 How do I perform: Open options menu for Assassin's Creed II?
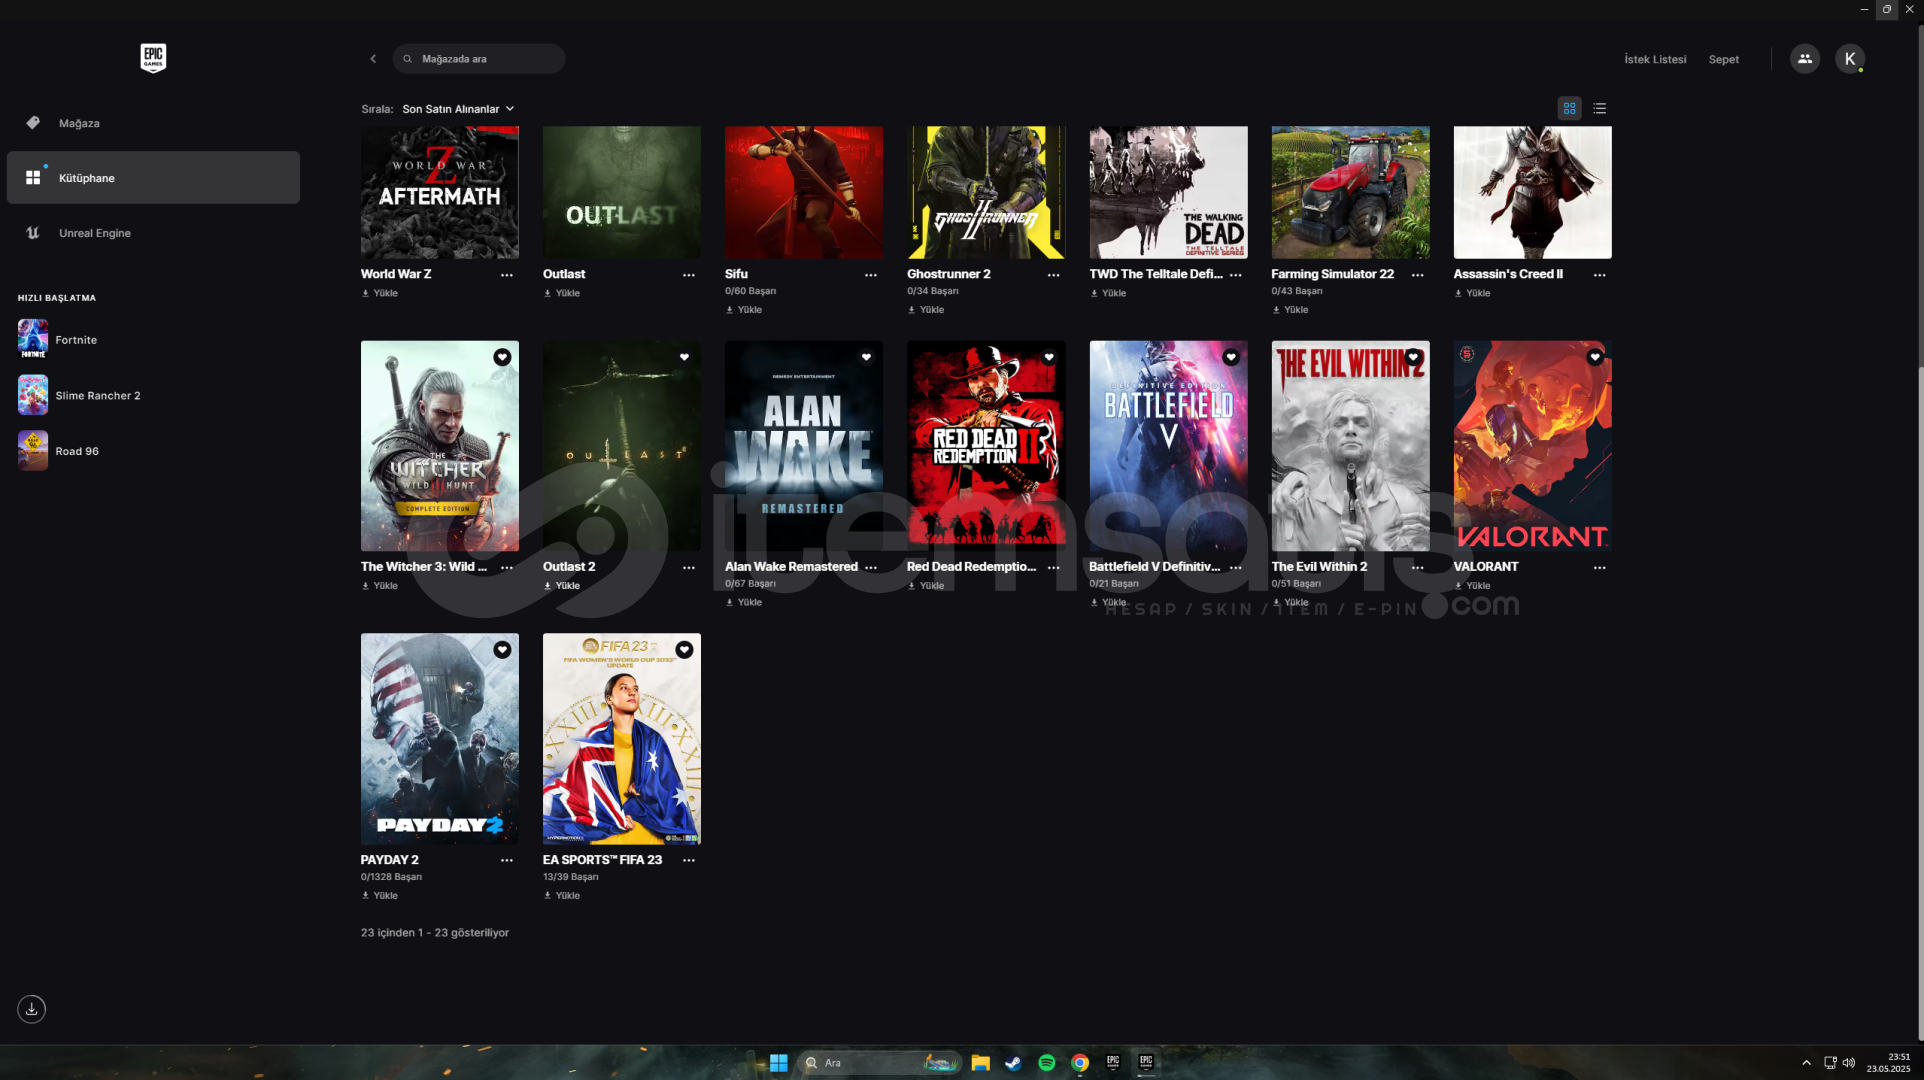tap(1599, 275)
